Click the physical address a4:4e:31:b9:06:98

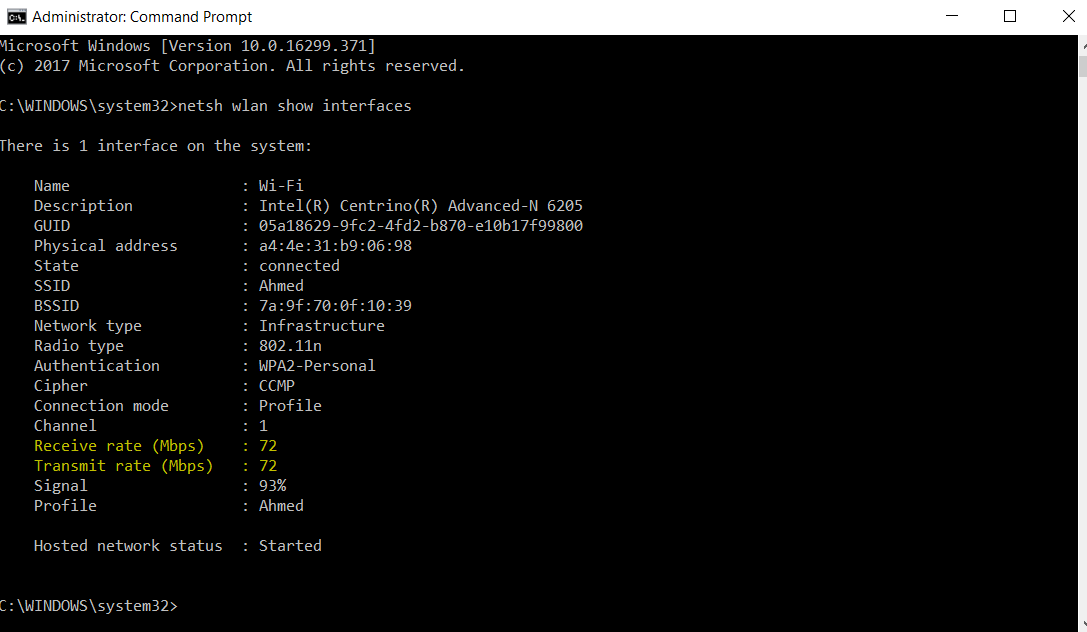click(x=335, y=246)
